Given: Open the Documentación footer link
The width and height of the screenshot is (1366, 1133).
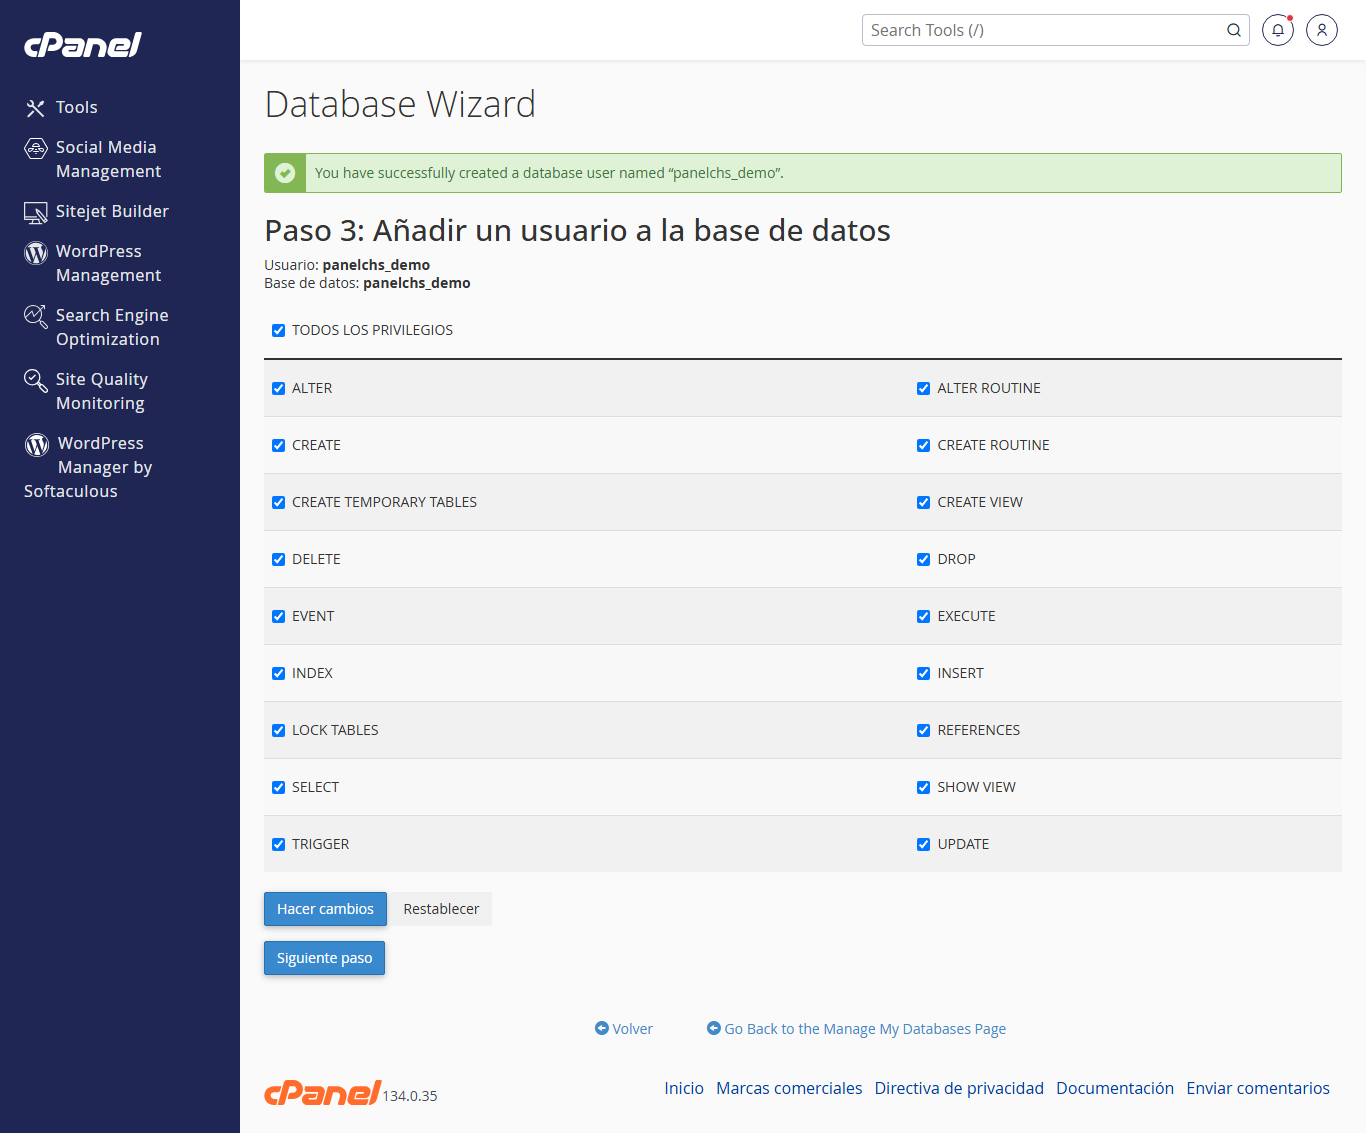Looking at the screenshot, I should (1115, 1088).
